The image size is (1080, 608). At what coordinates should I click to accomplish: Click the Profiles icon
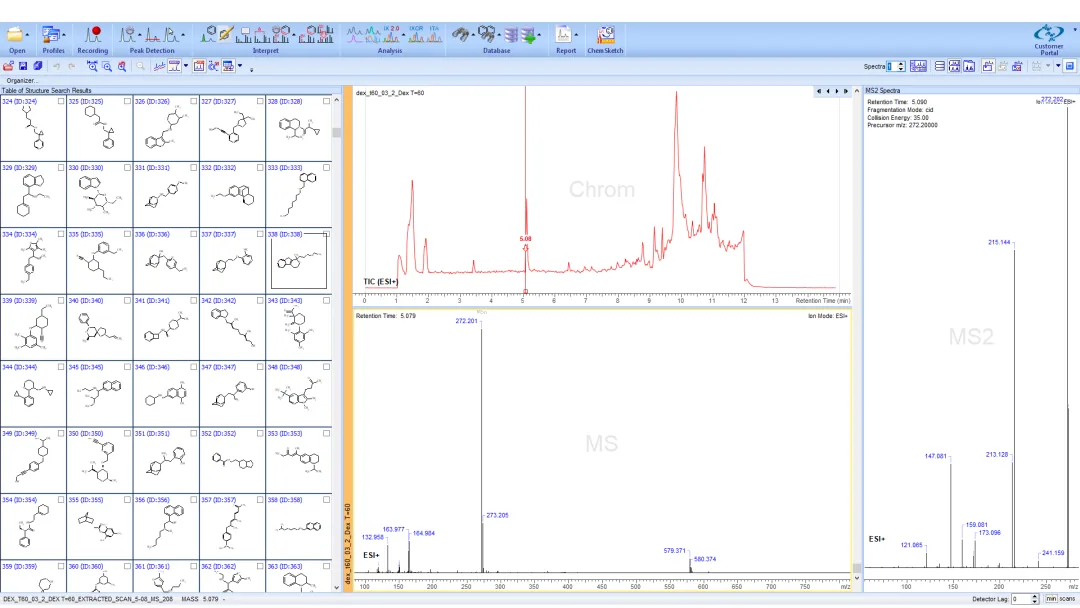point(50,34)
